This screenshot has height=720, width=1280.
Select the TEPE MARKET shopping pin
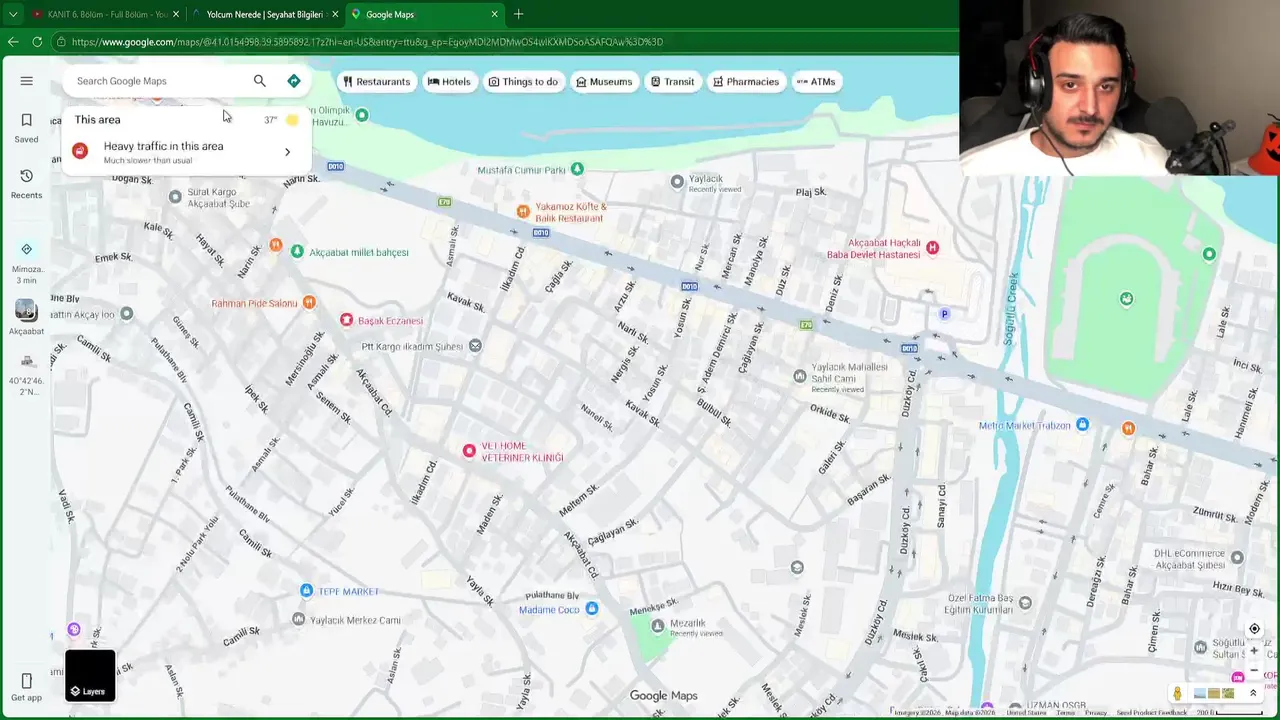coord(307,591)
